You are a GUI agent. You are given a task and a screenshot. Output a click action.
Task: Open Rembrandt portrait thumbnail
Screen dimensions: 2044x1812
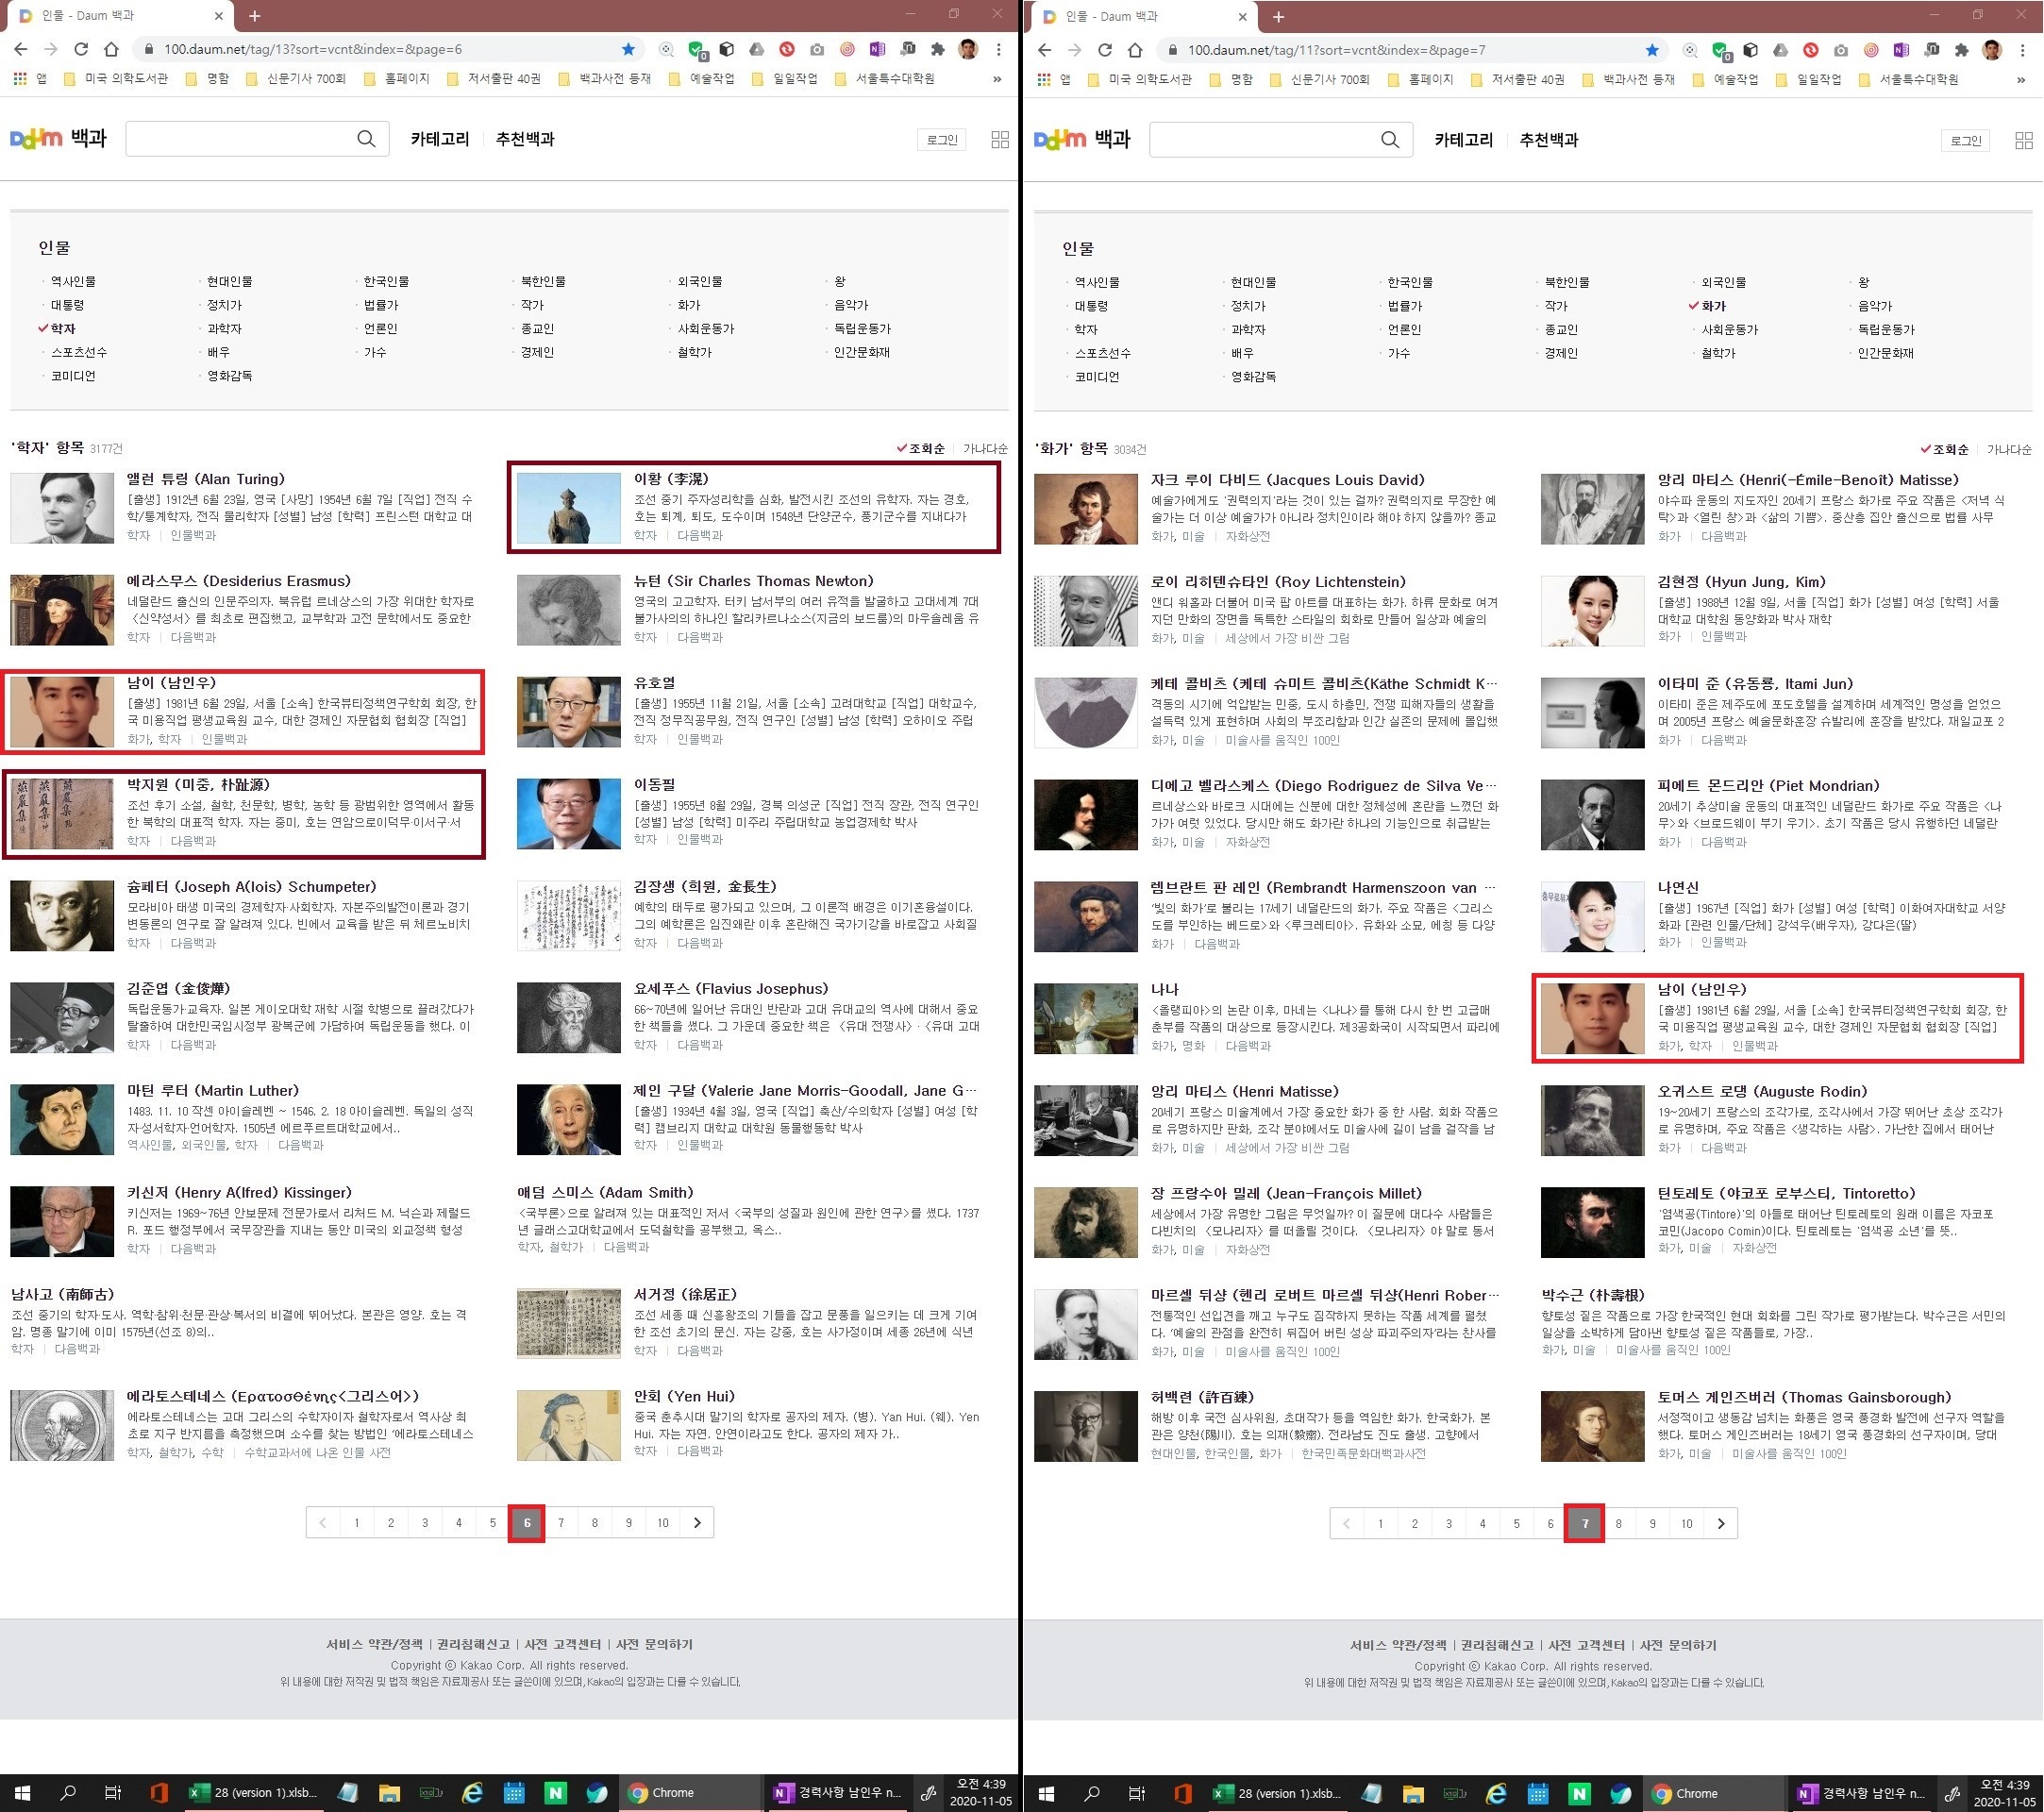pos(1085,916)
